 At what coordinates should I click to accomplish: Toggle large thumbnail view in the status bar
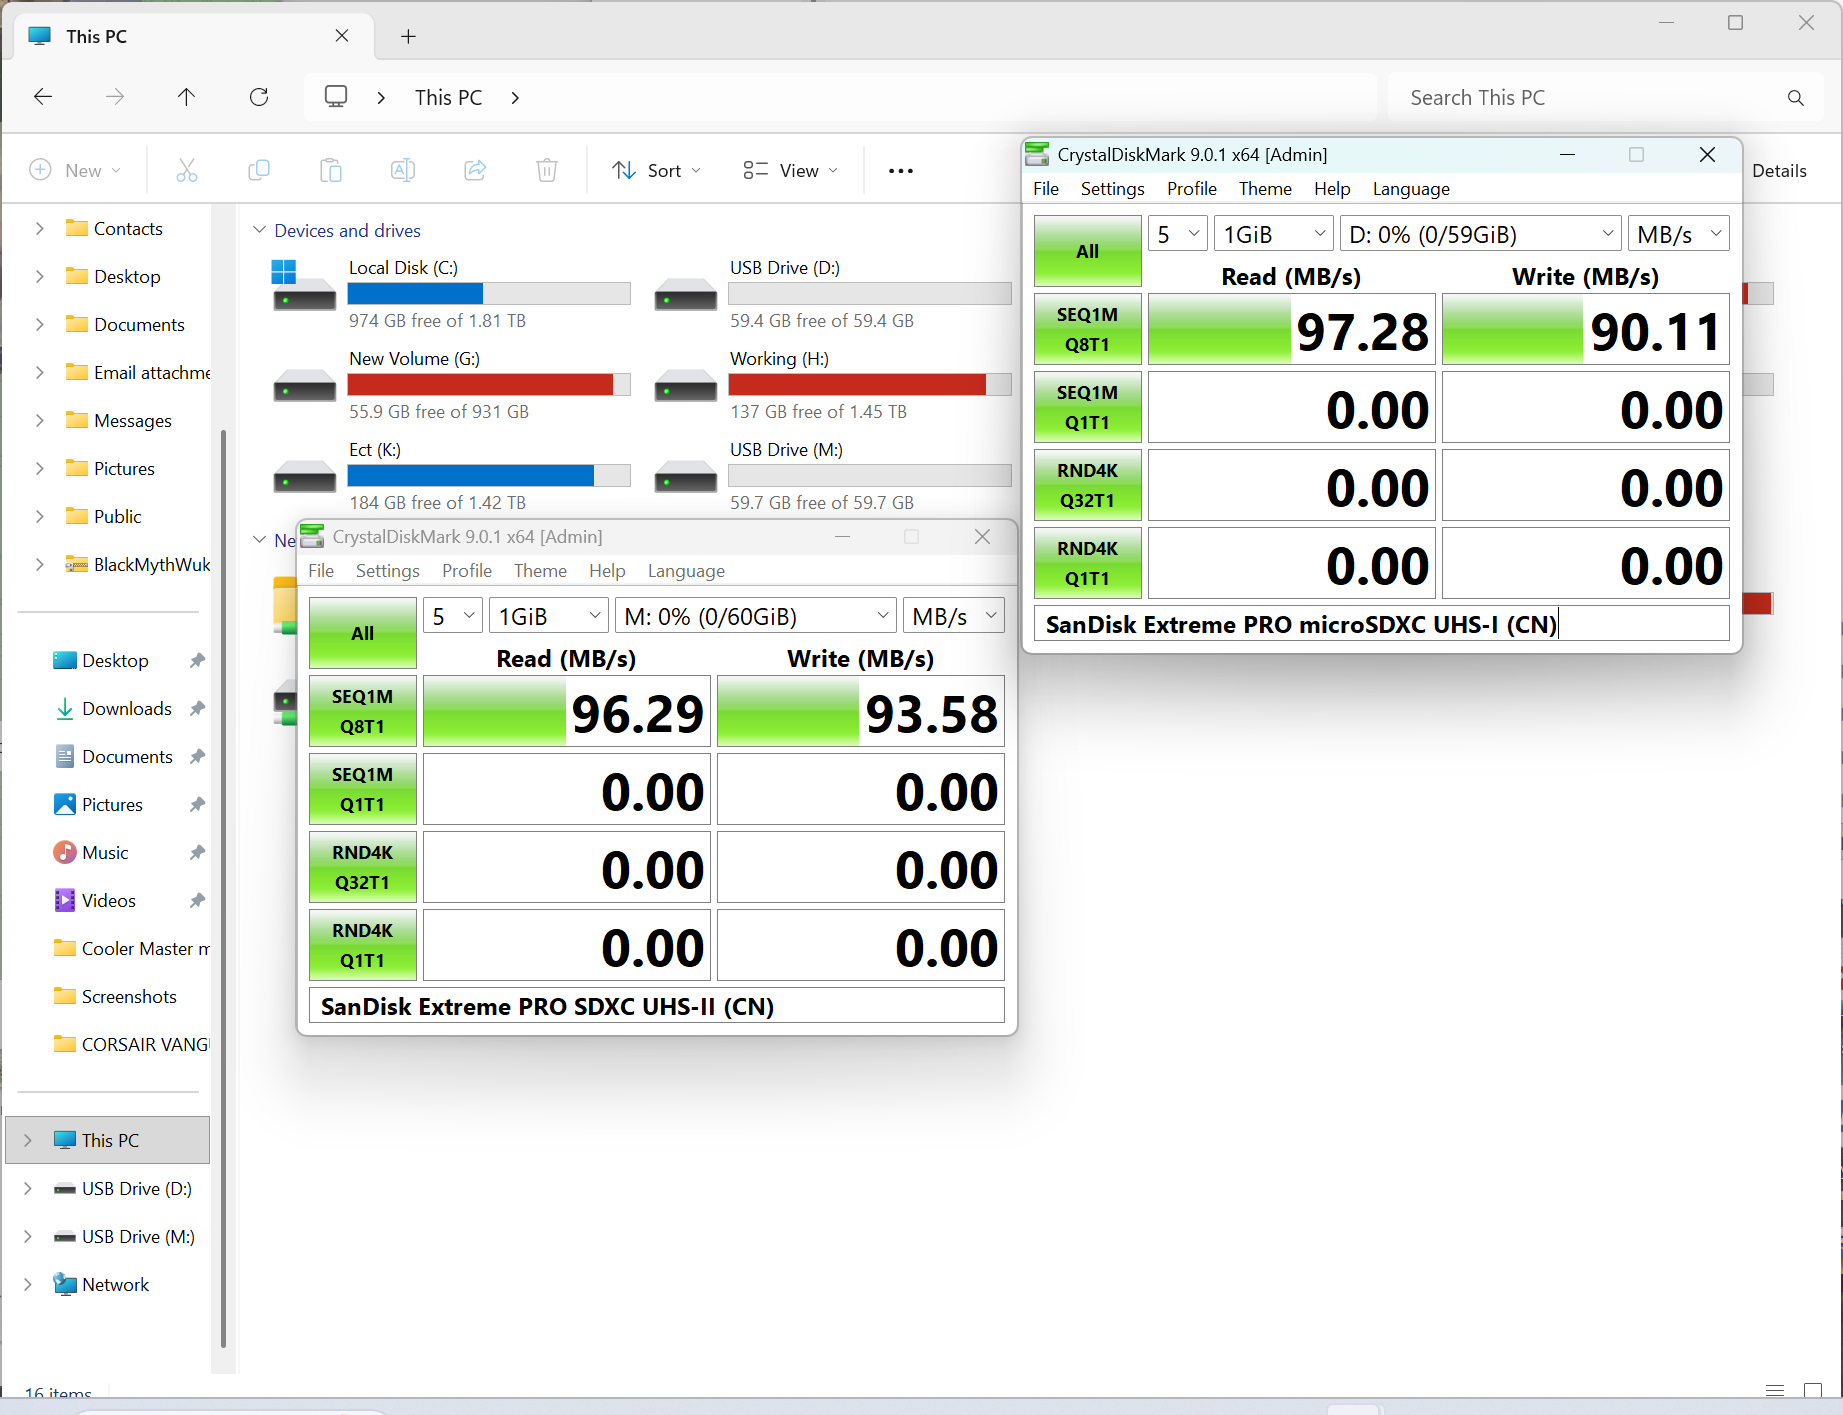click(1812, 1390)
